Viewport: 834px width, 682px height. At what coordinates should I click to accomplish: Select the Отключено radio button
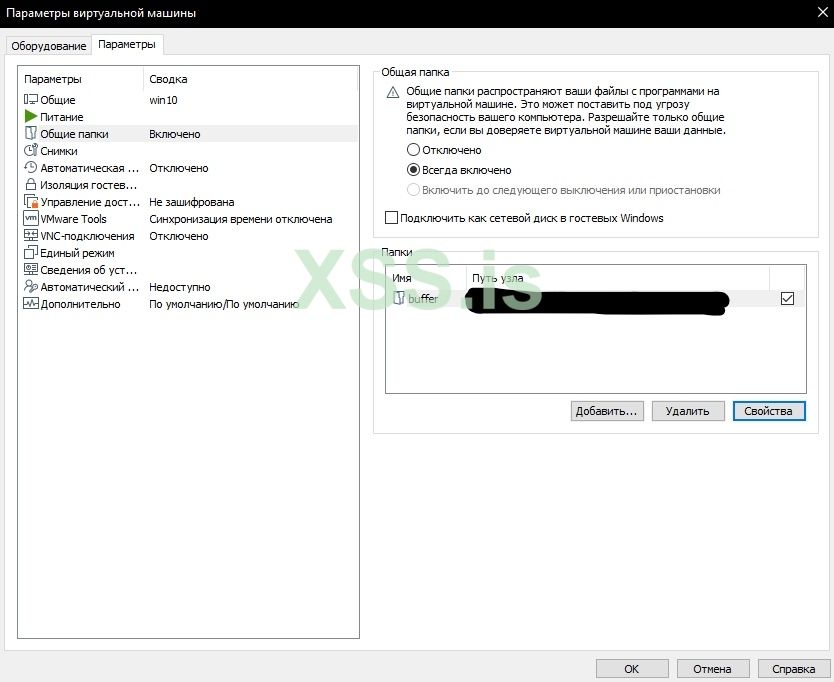pyautogui.click(x=413, y=150)
